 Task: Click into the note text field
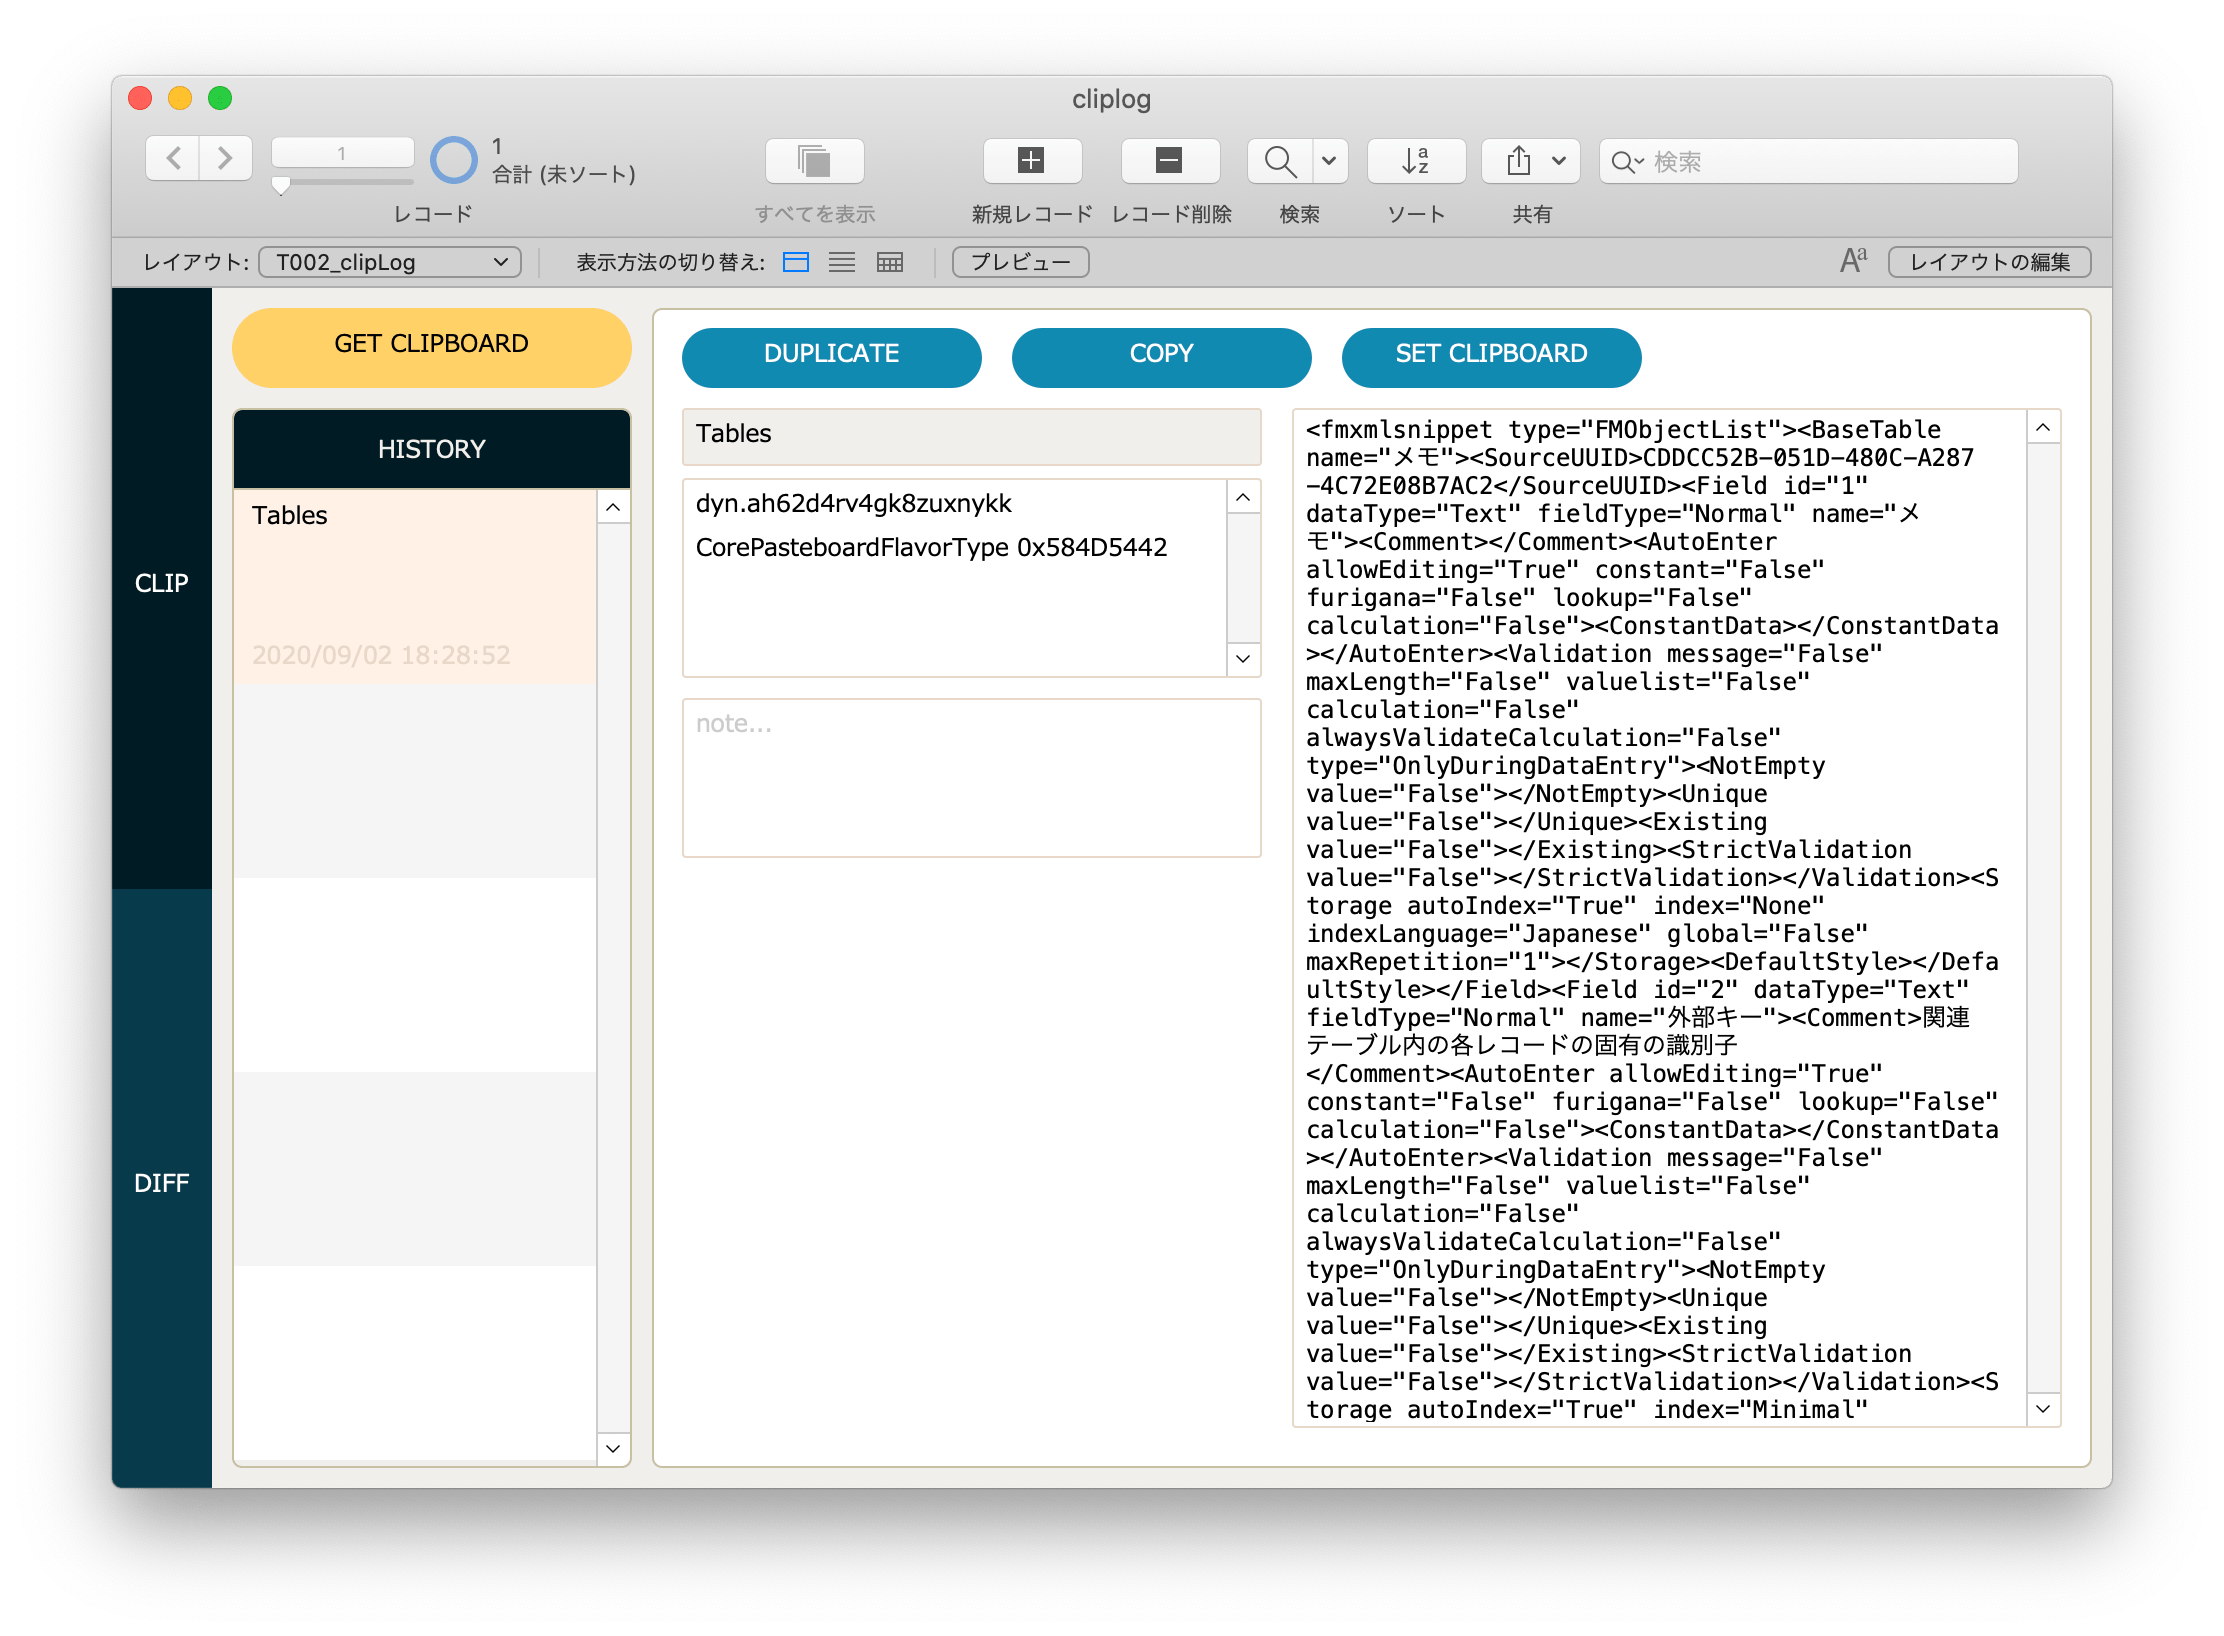point(970,777)
